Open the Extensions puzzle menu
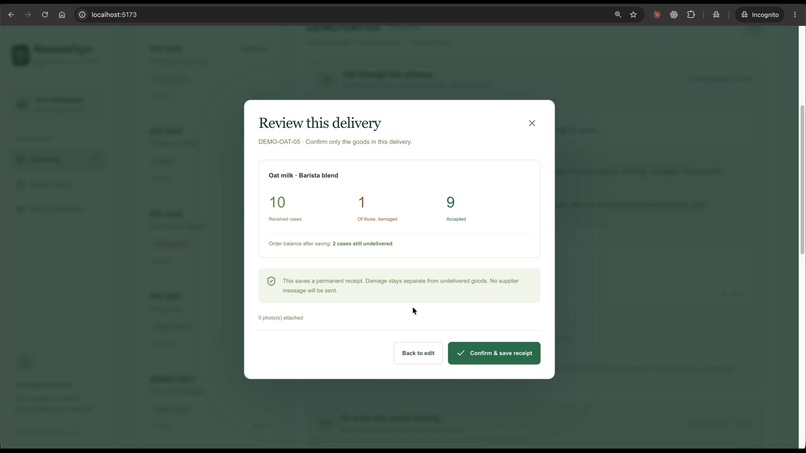This screenshot has height=453, width=806. point(691,14)
